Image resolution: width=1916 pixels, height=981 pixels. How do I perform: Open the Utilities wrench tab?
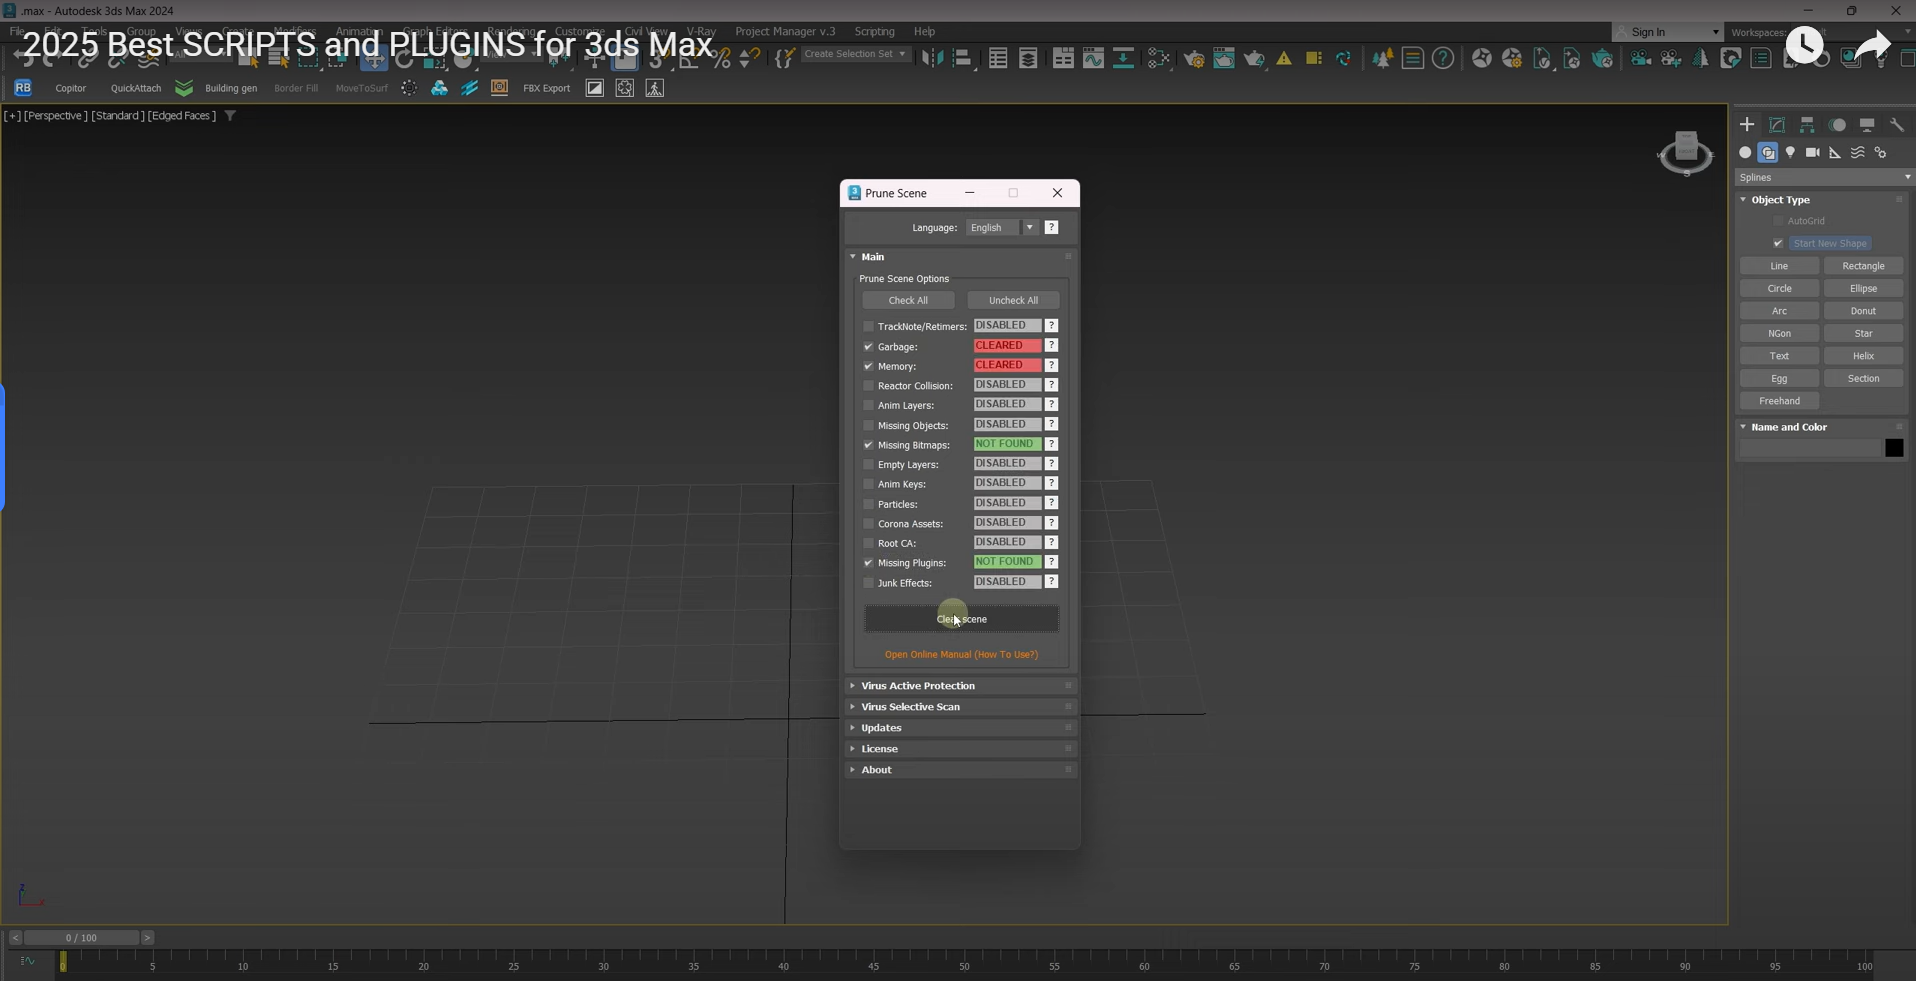pos(1897,125)
